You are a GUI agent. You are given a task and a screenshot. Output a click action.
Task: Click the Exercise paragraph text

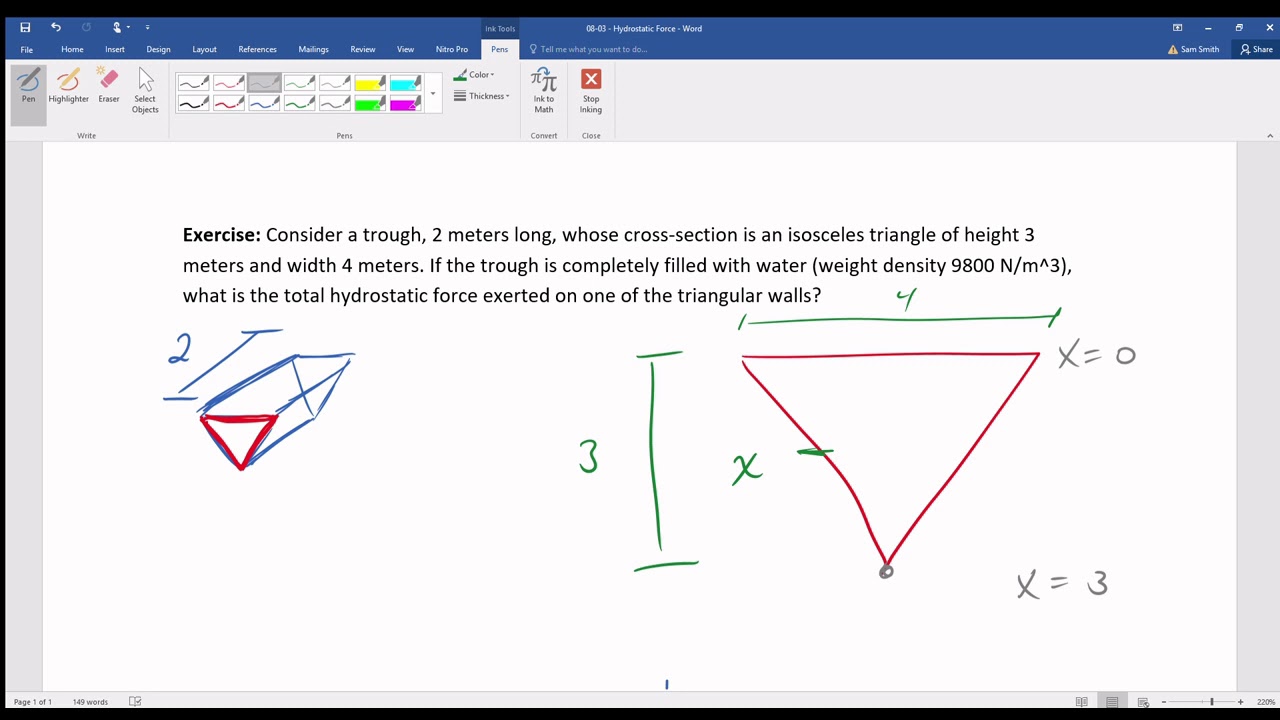(x=627, y=265)
